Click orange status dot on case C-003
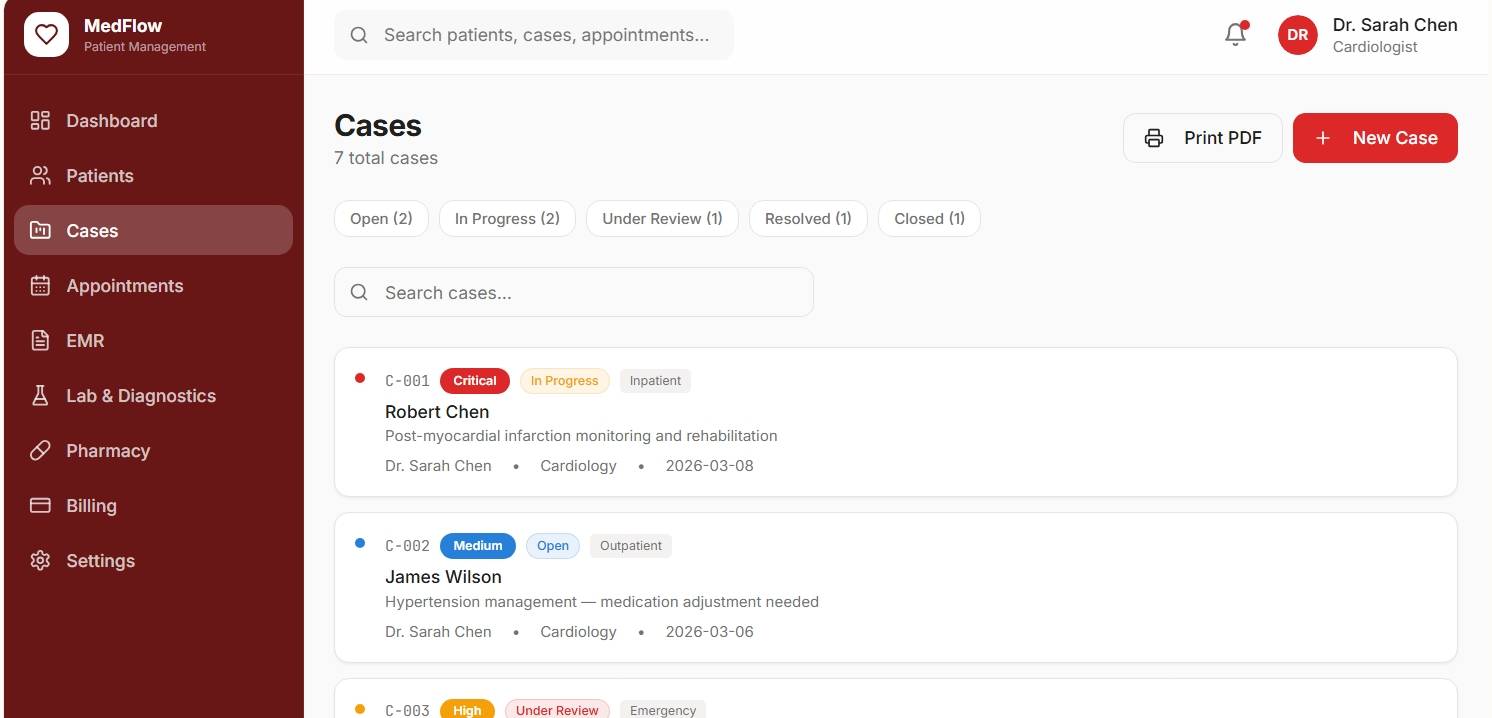 tap(360, 709)
